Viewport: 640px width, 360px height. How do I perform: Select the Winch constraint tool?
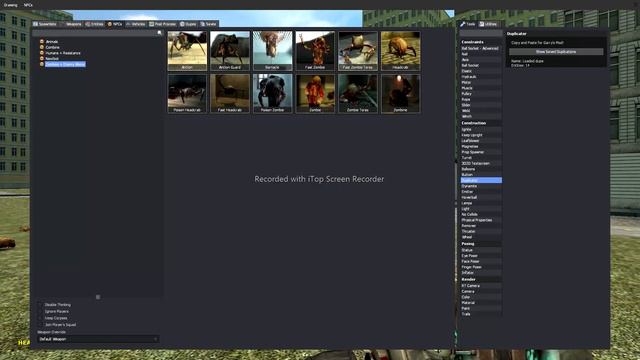481,117
